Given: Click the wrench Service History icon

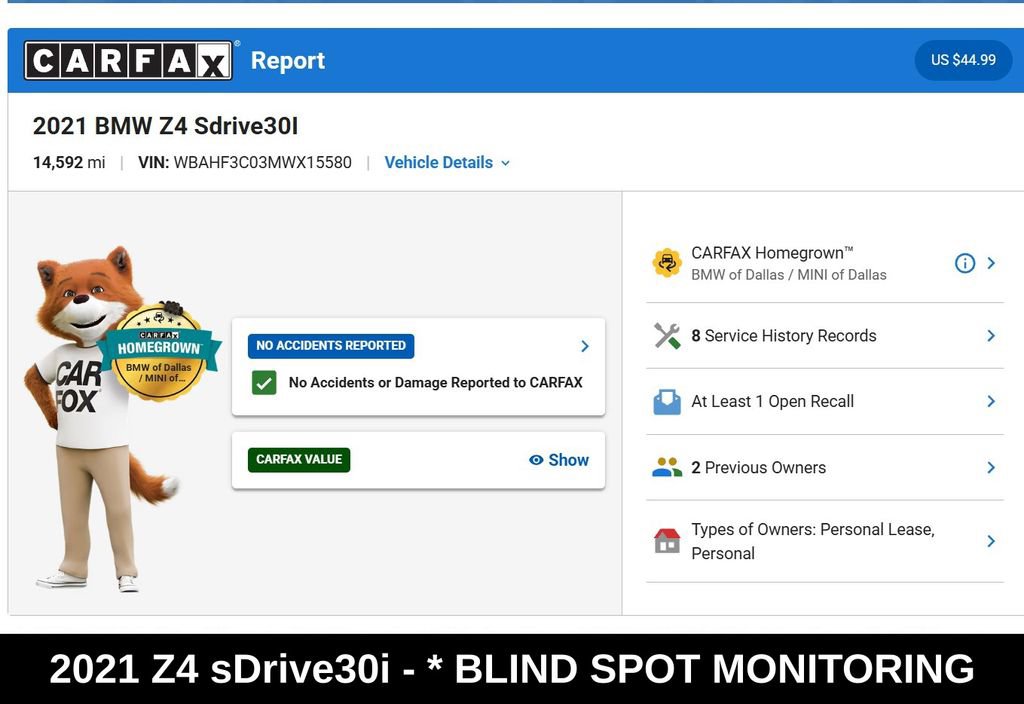Looking at the screenshot, I should (x=667, y=336).
